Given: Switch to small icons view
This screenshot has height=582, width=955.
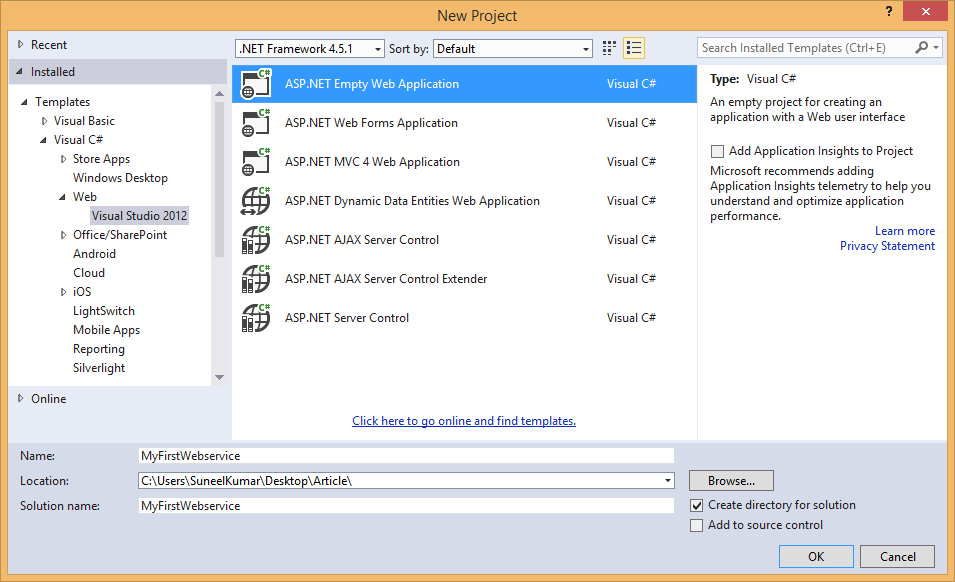Looking at the screenshot, I should click(x=608, y=47).
